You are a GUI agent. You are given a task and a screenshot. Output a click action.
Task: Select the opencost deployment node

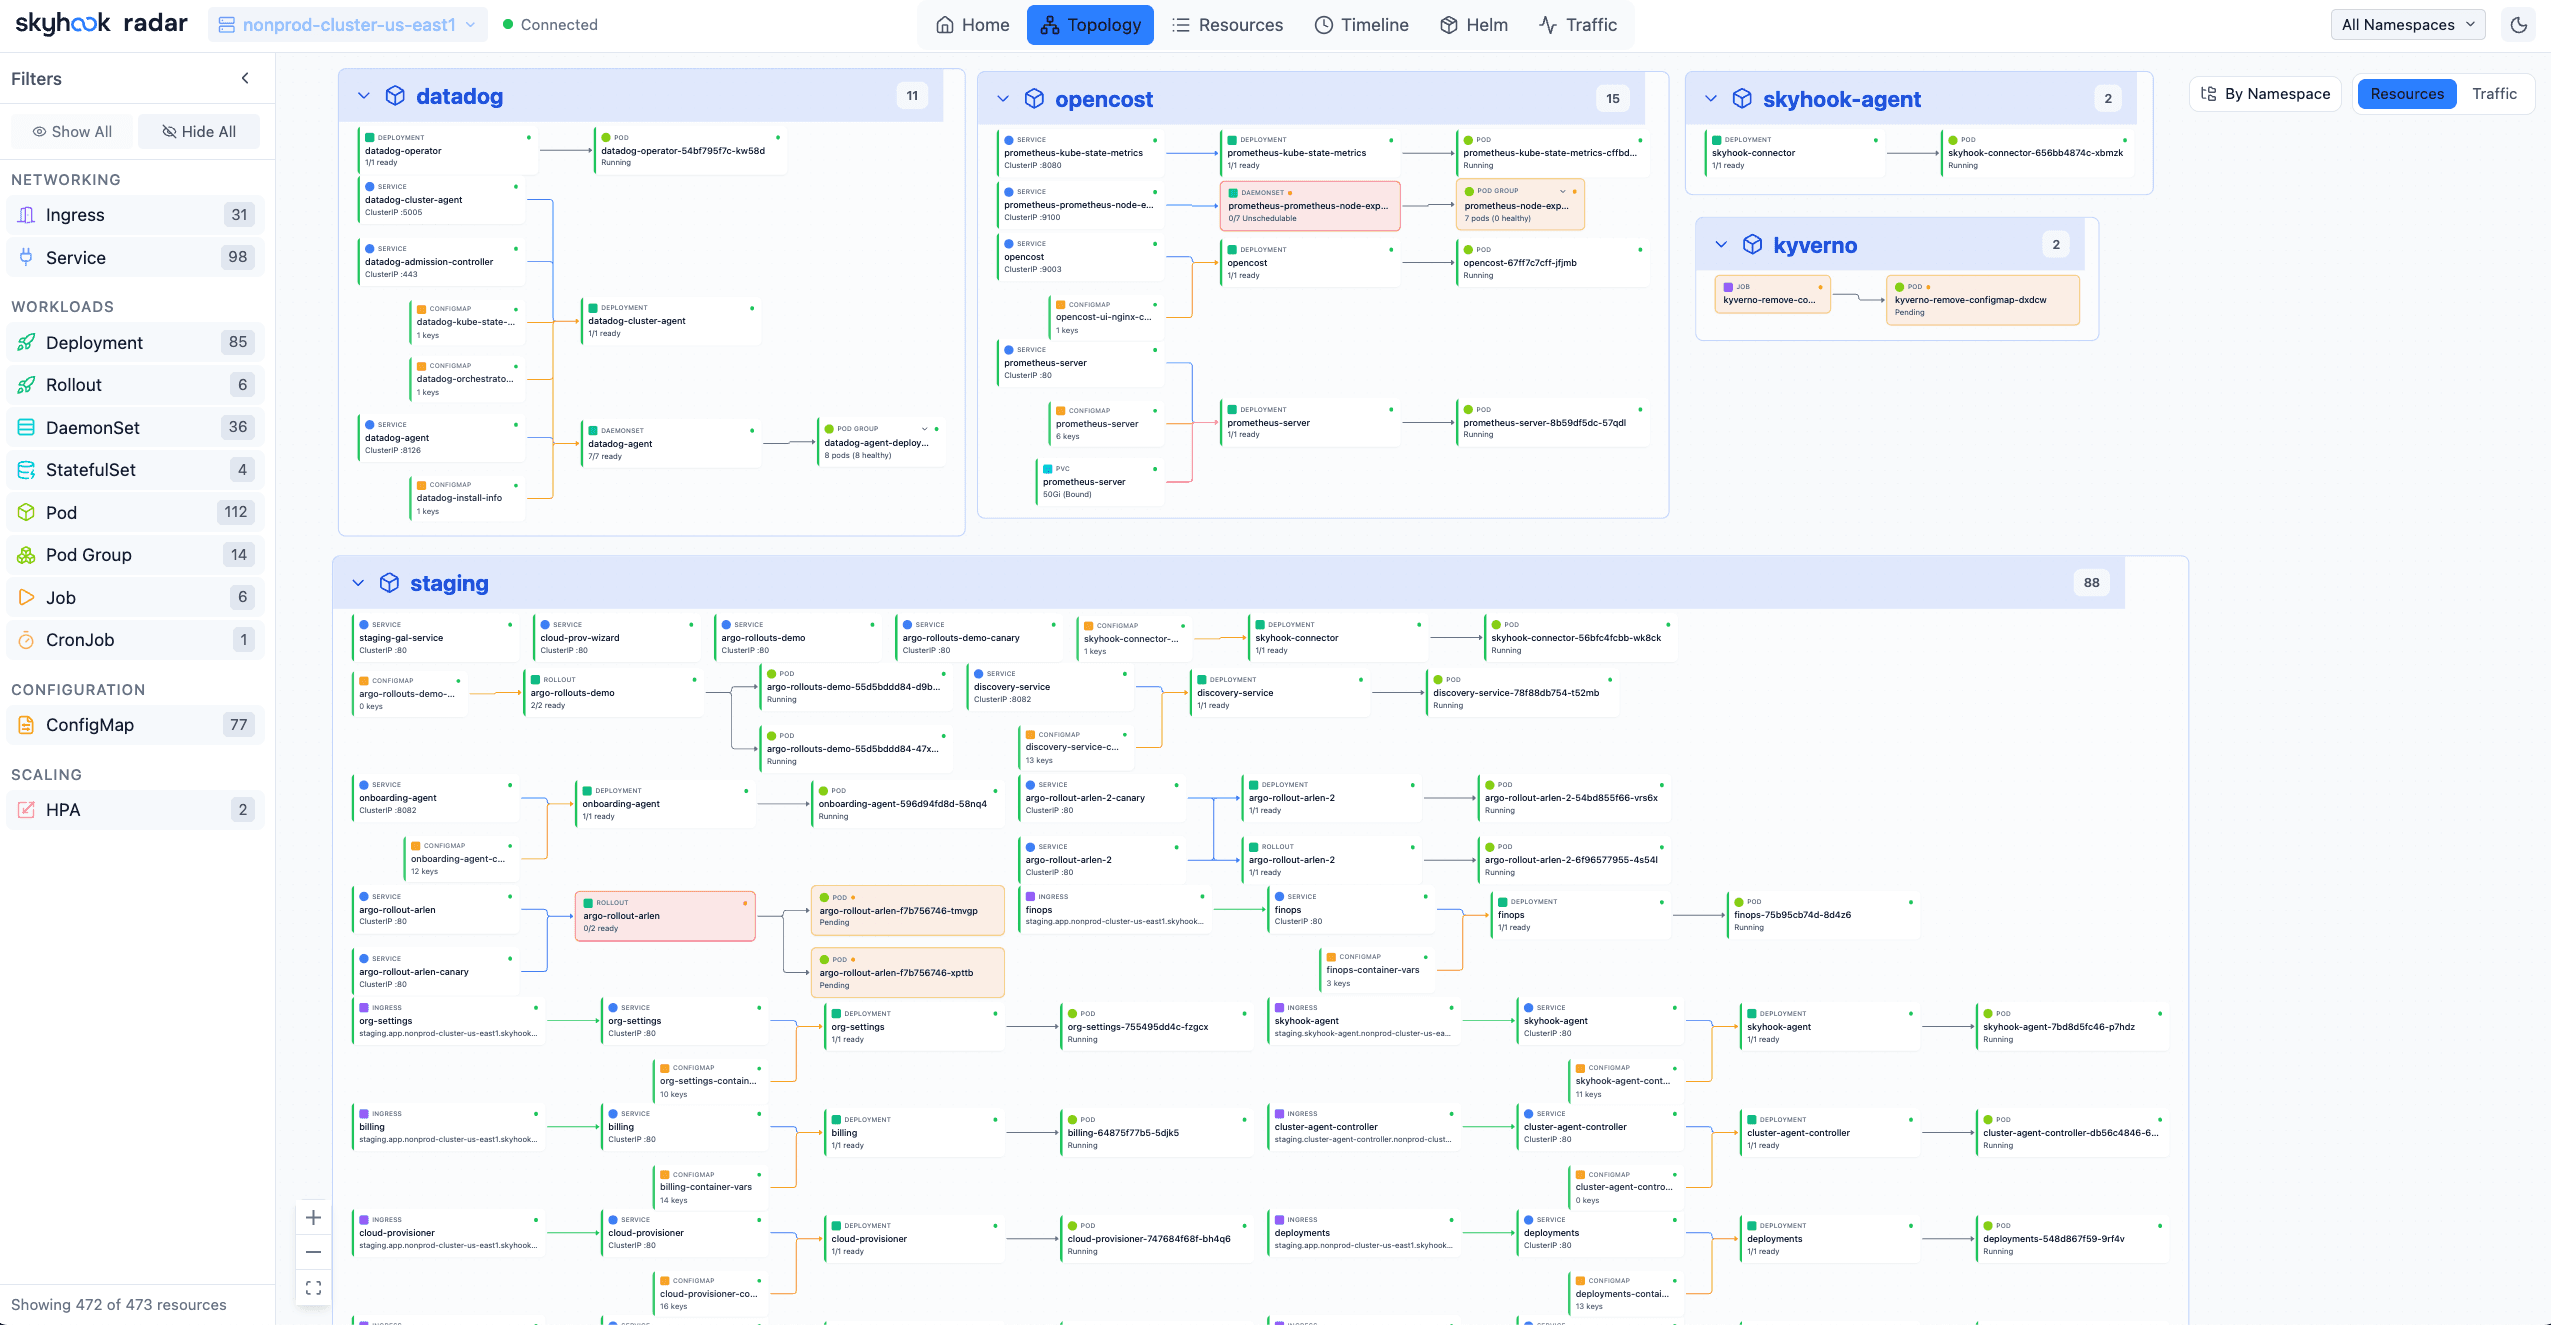1310,262
